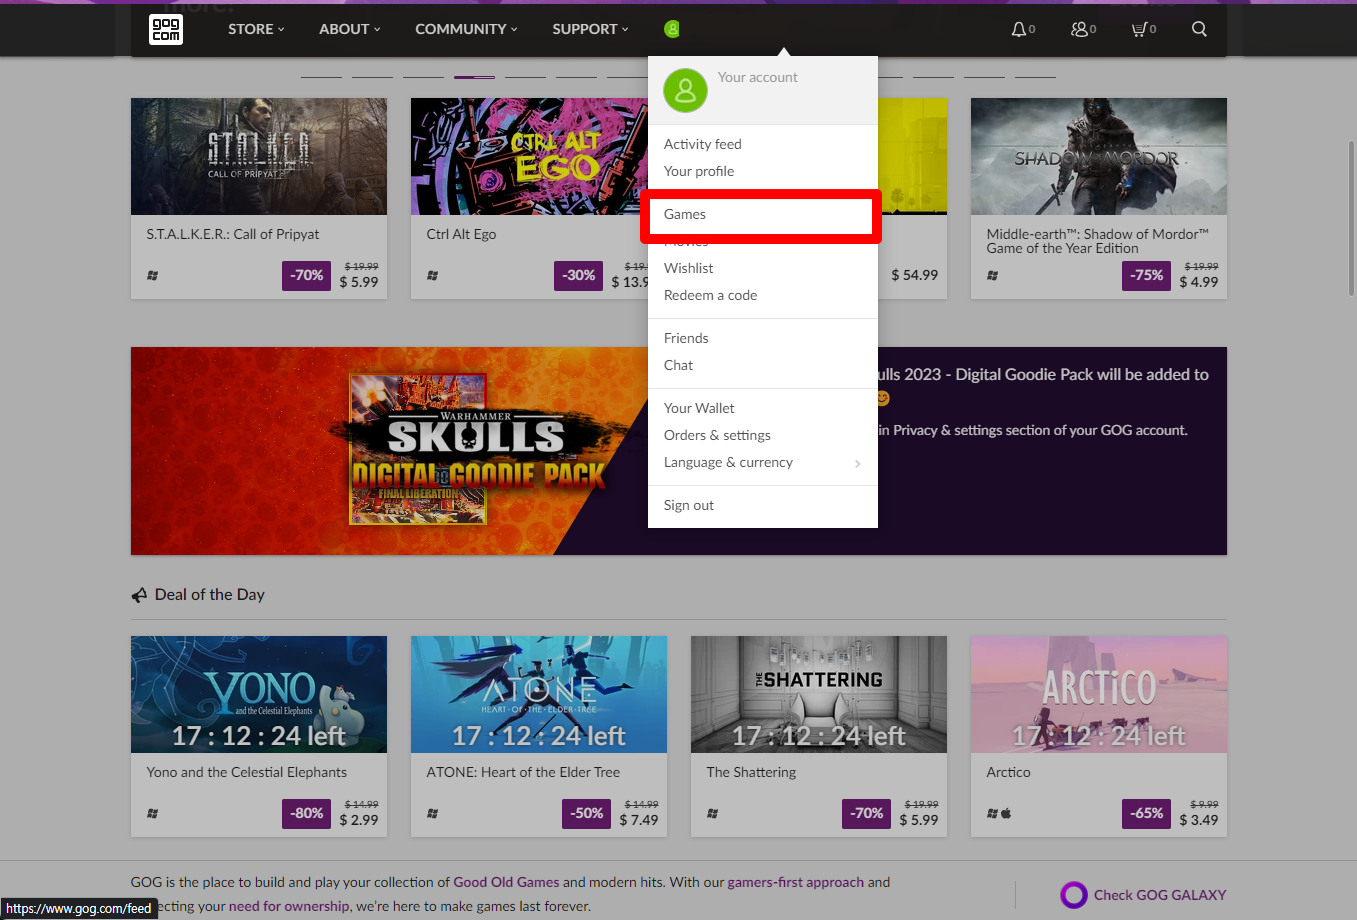Click the Check GOG GALAXY link
Image resolution: width=1357 pixels, height=920 pixels.
(x=1159, y=895)
